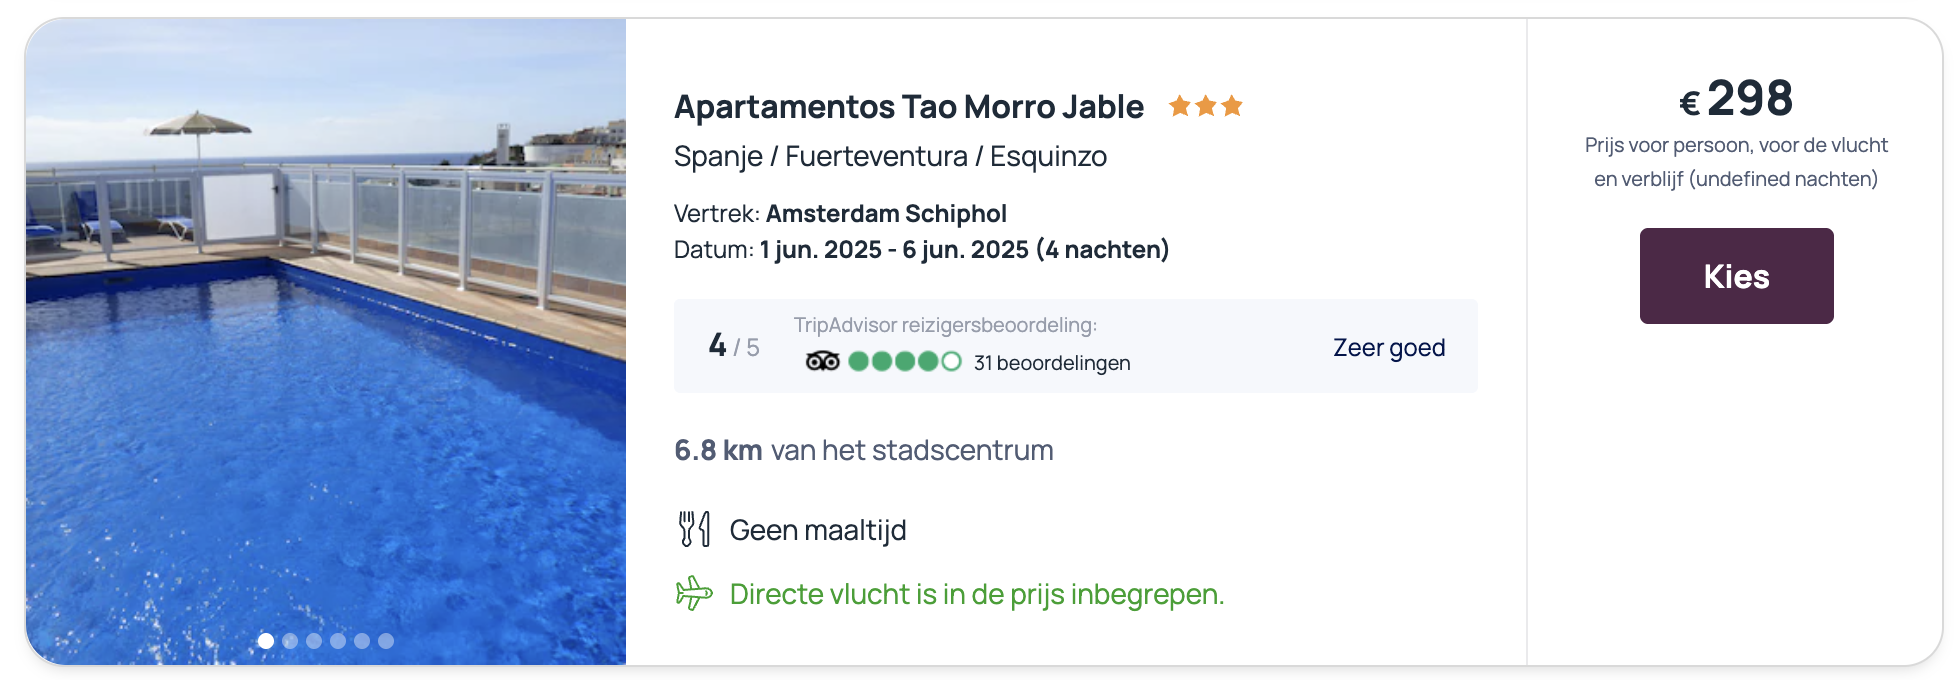1956x680 pixels.
Task: Open the Apartamentos Tao Morro Jable title
Action: 909,107
